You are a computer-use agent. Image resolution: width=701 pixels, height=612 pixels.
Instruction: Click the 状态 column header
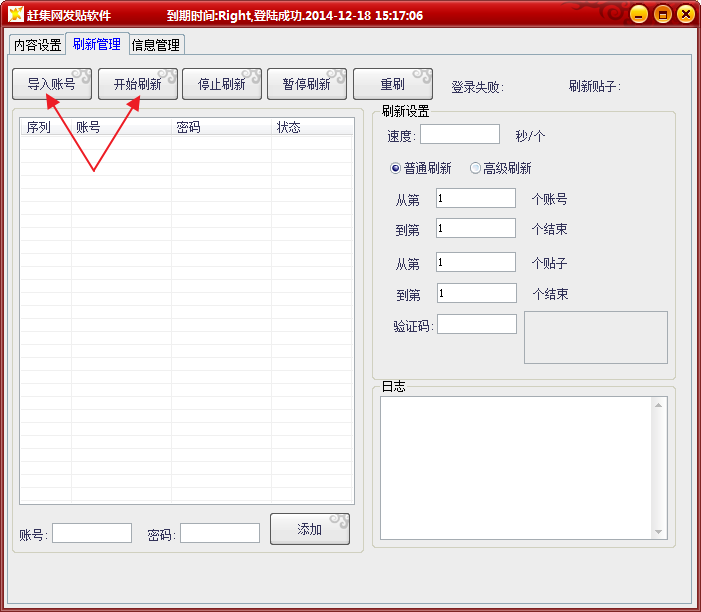(312, 127)
